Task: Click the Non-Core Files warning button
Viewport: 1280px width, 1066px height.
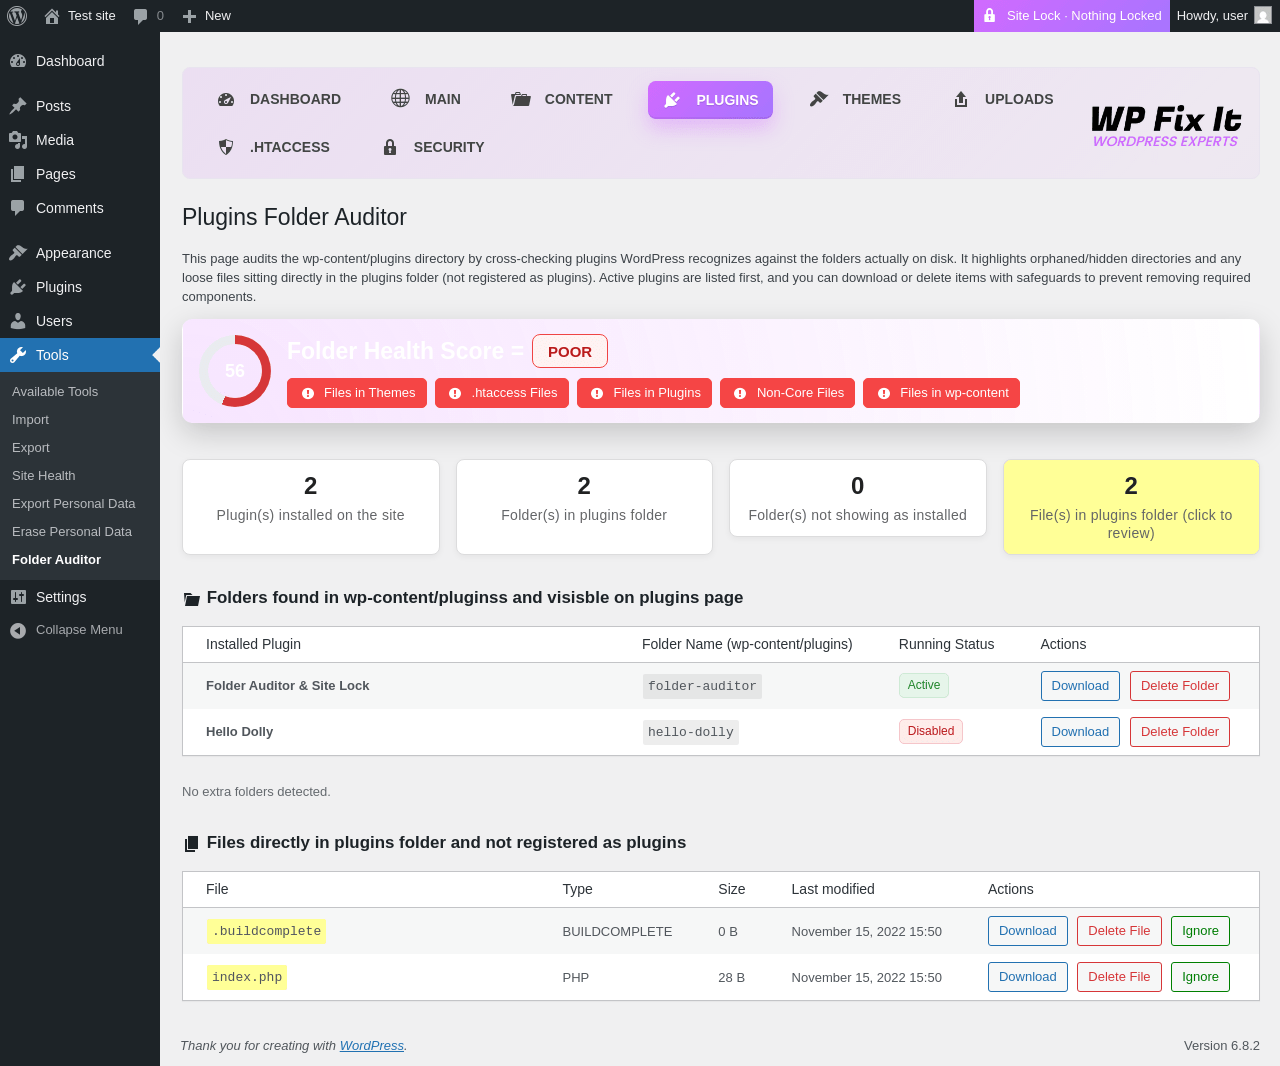Action: tap(788, 393)
